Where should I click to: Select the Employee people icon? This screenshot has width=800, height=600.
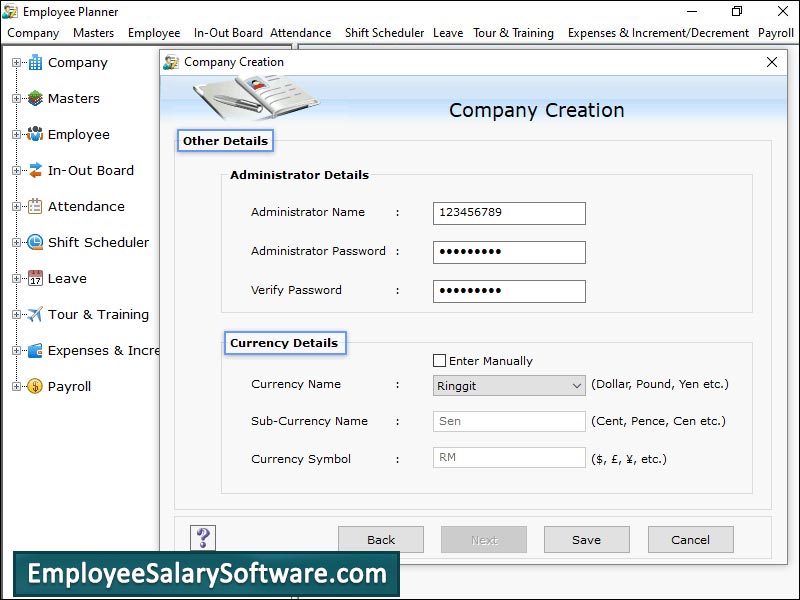pyautogui.click(x=35, y=135)
